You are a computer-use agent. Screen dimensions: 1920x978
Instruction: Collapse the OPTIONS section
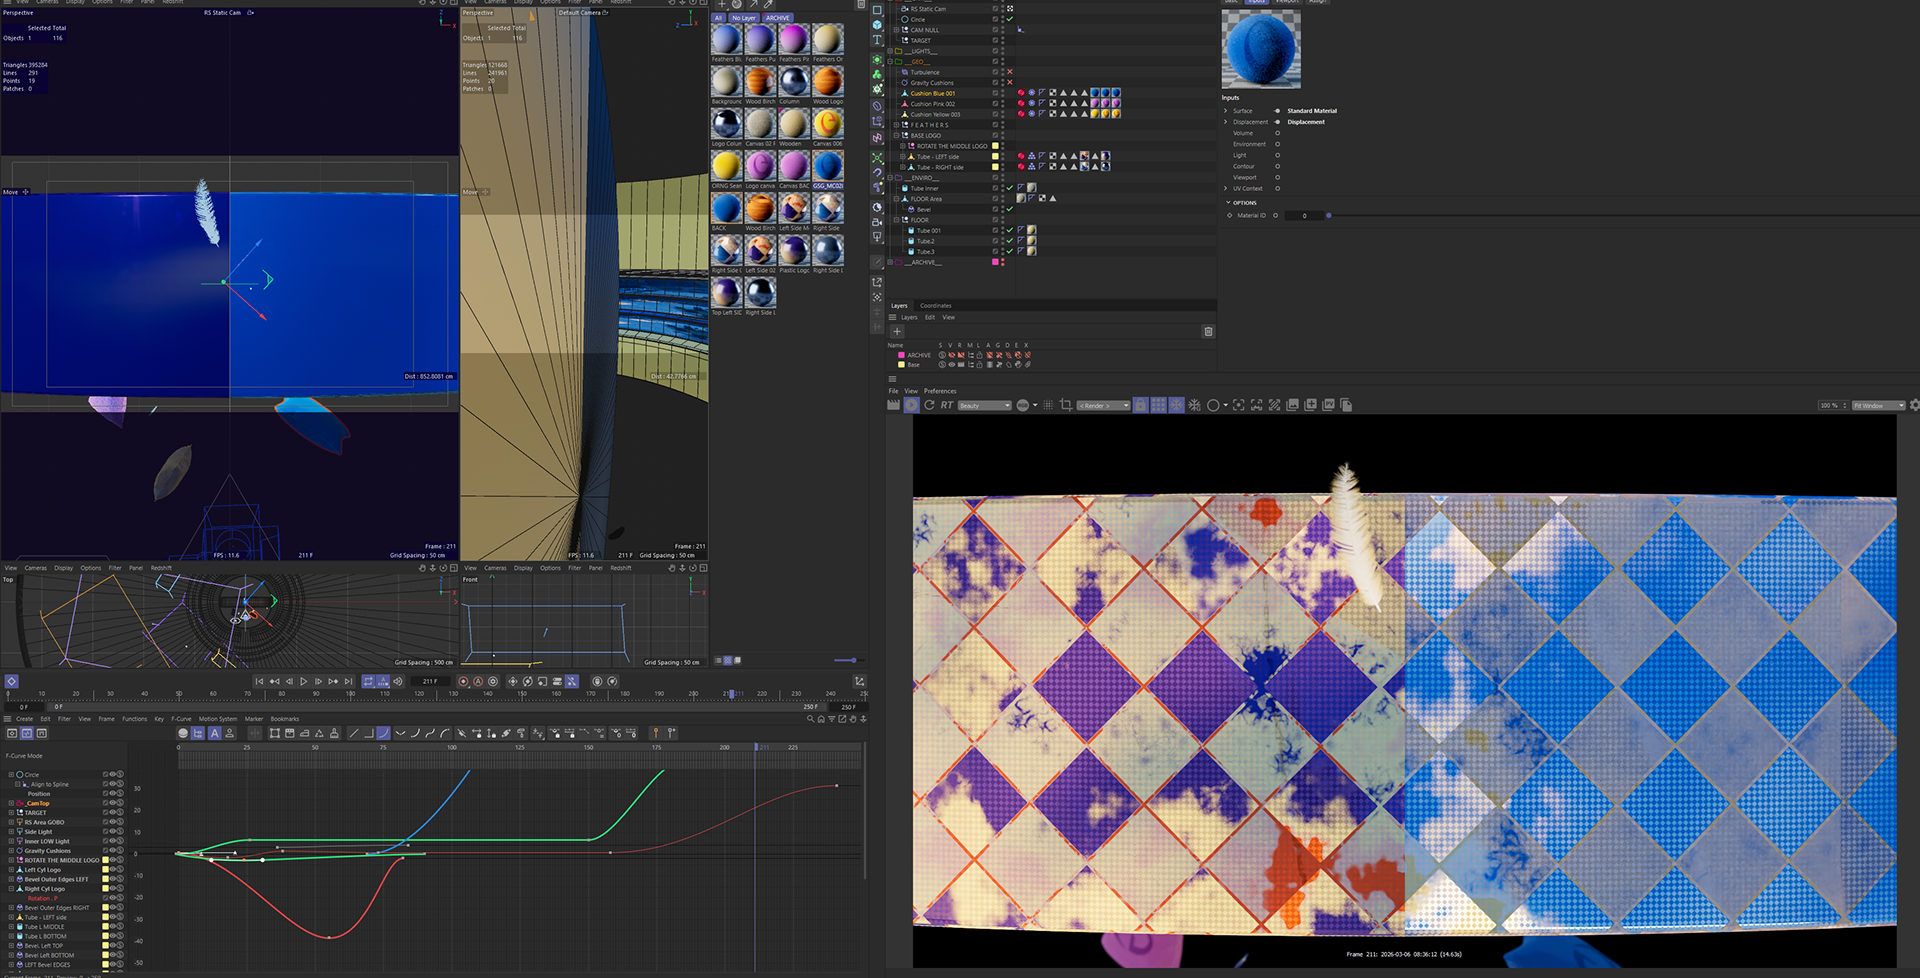1228,203
